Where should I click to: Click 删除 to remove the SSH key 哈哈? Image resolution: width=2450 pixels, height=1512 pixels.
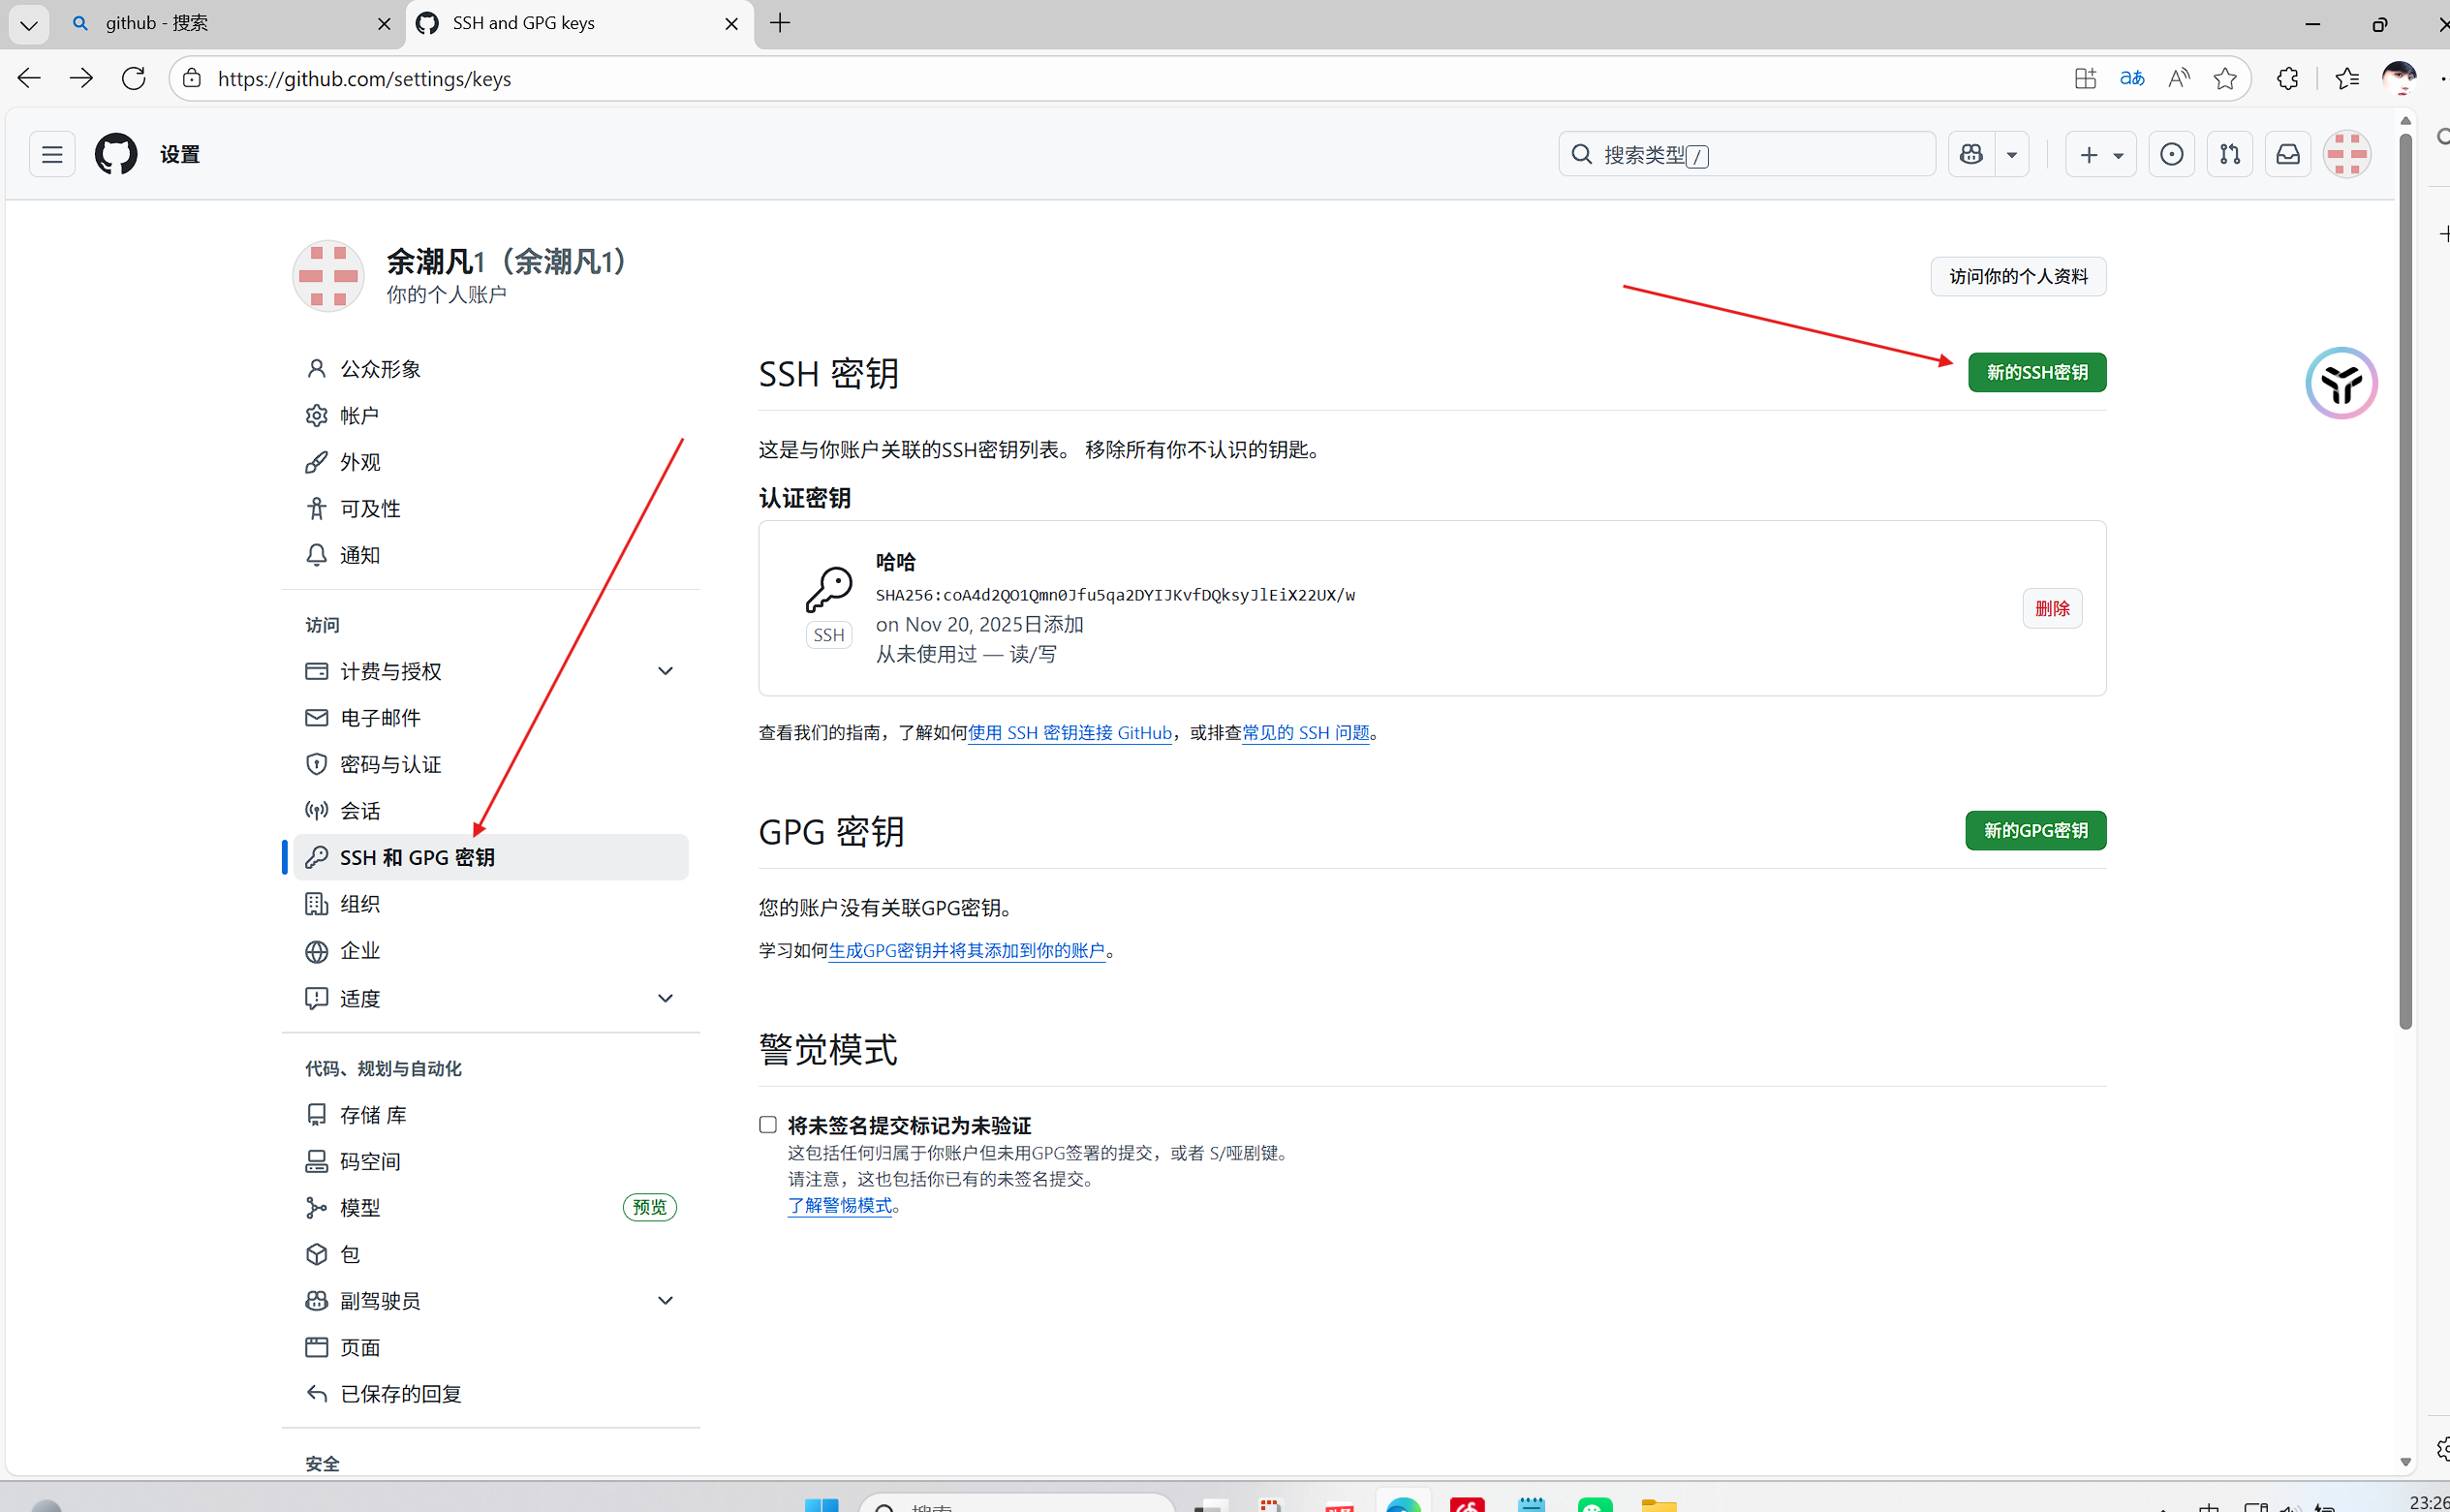click(2052, 607)
